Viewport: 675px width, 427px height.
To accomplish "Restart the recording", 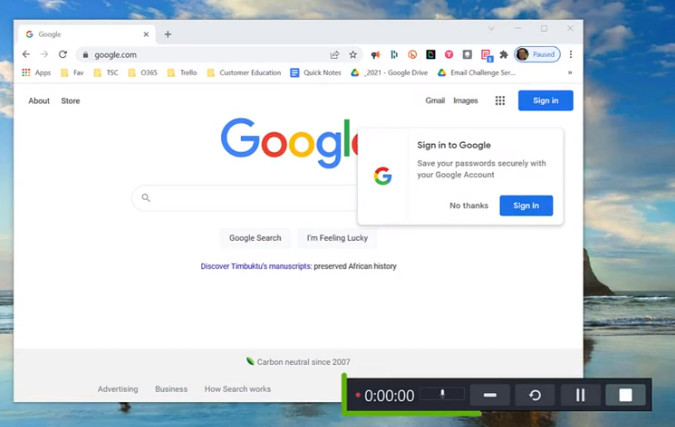I will pos(535,395).
